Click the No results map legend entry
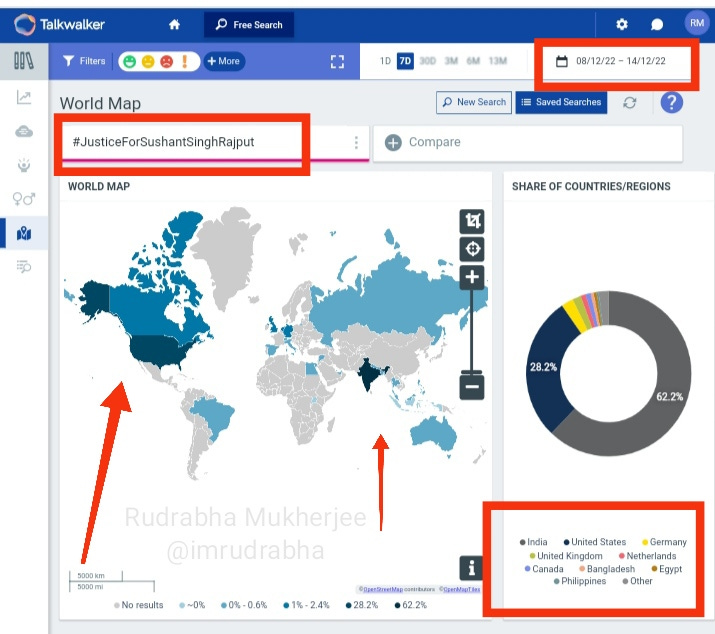The image size is (715, 634). tap(139, 605)
